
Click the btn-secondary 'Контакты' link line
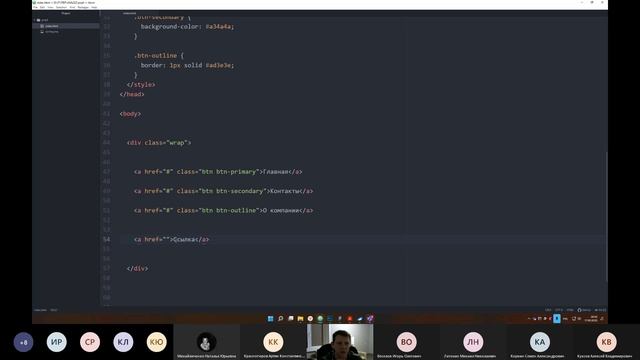(x=223, y=191)
